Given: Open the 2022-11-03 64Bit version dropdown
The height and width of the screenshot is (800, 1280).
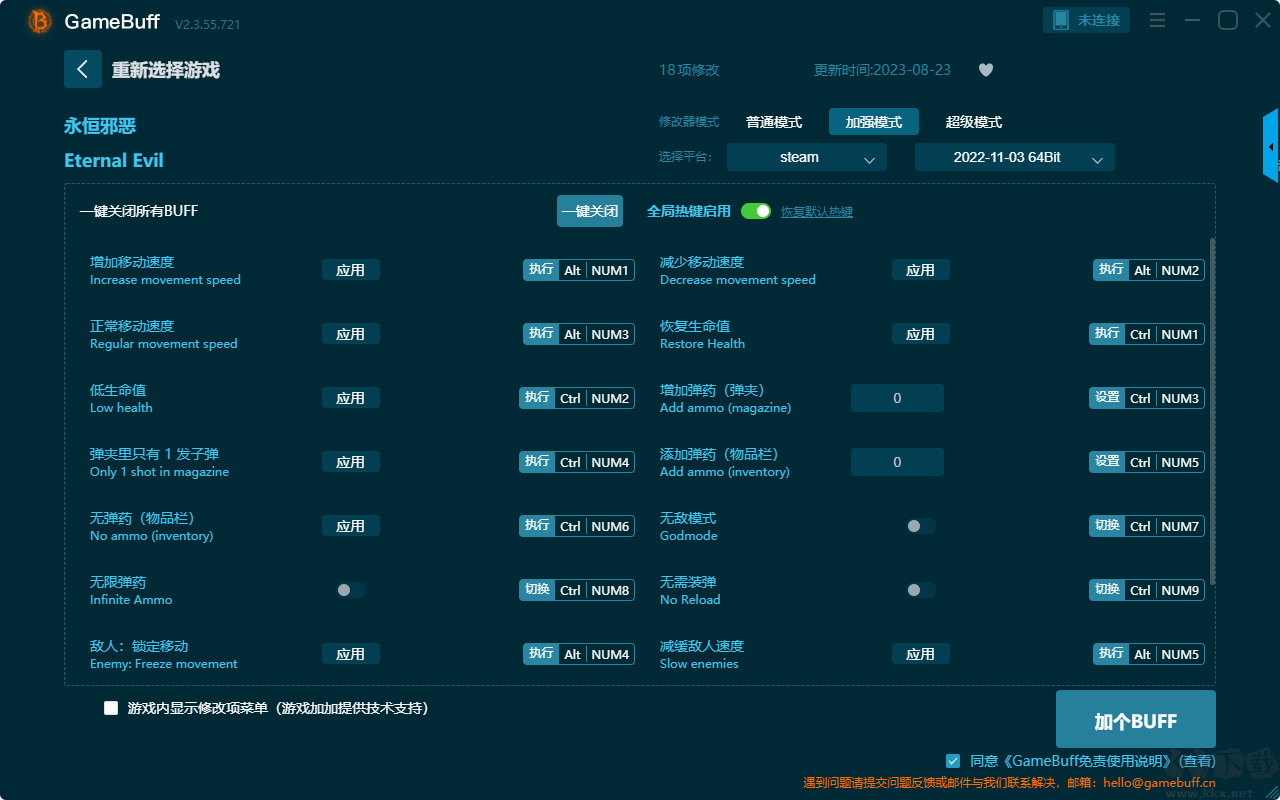Looking at the screenshot, I should pos(1015,157).
